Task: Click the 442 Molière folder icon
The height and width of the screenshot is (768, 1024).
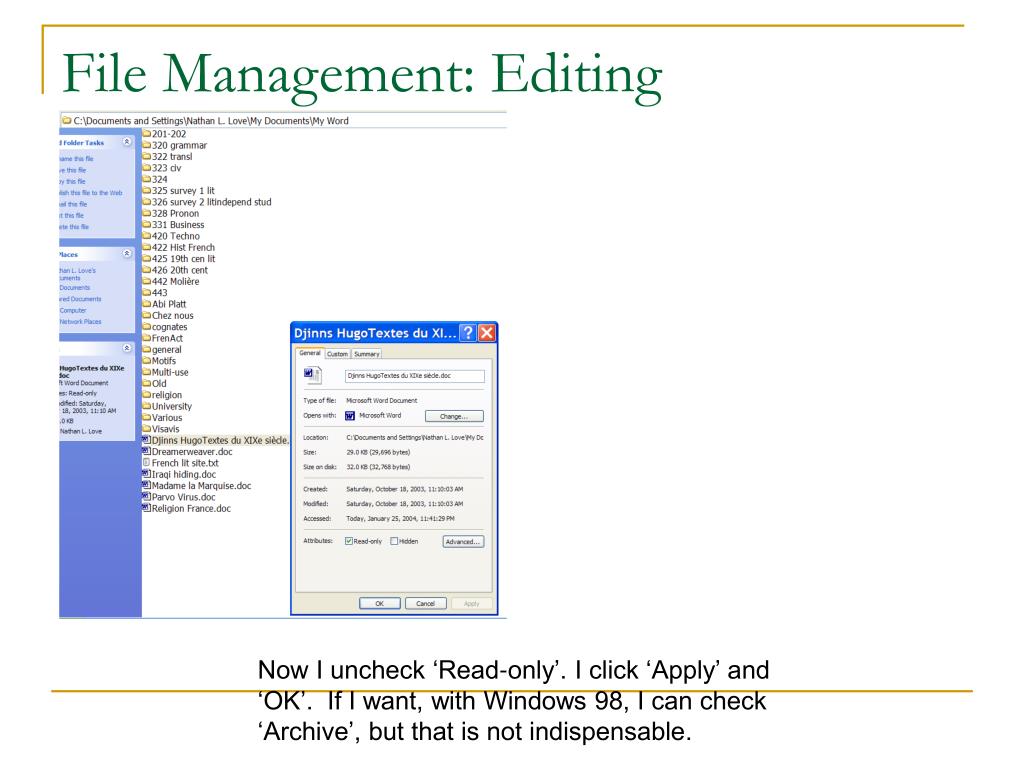Action: coord(147,281)
